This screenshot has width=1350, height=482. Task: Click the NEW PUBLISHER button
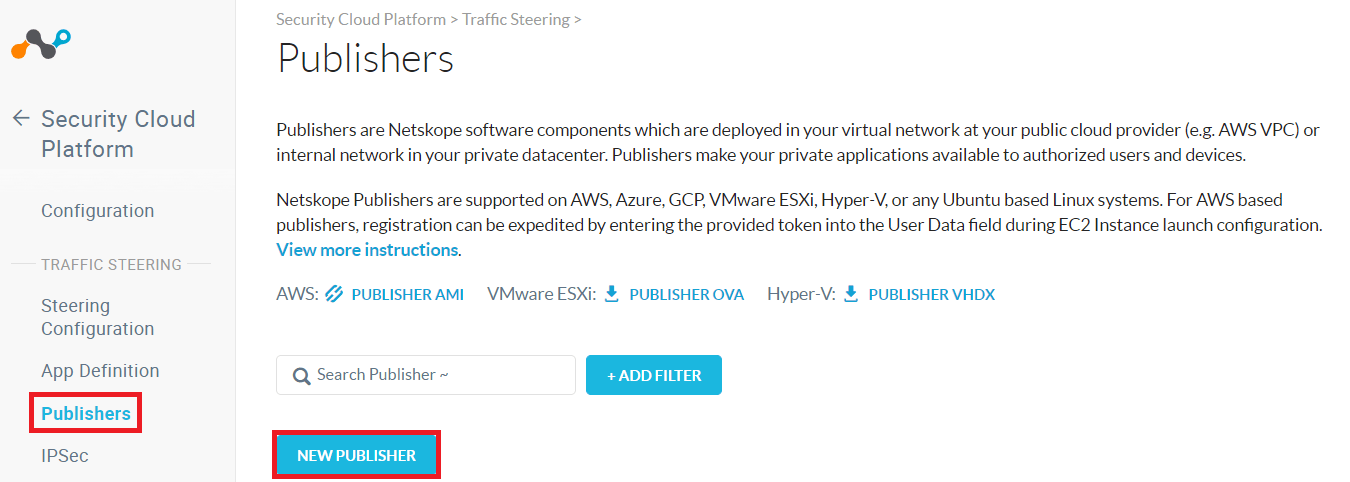point(356,455)
